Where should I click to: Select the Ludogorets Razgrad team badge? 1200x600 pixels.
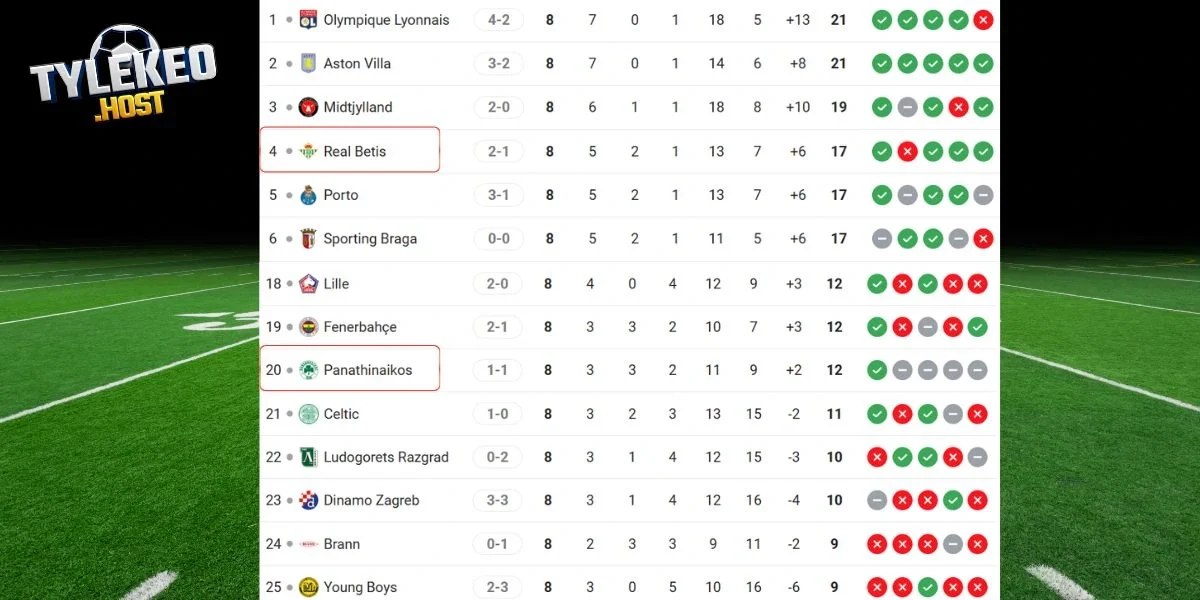tap(310, 457)
